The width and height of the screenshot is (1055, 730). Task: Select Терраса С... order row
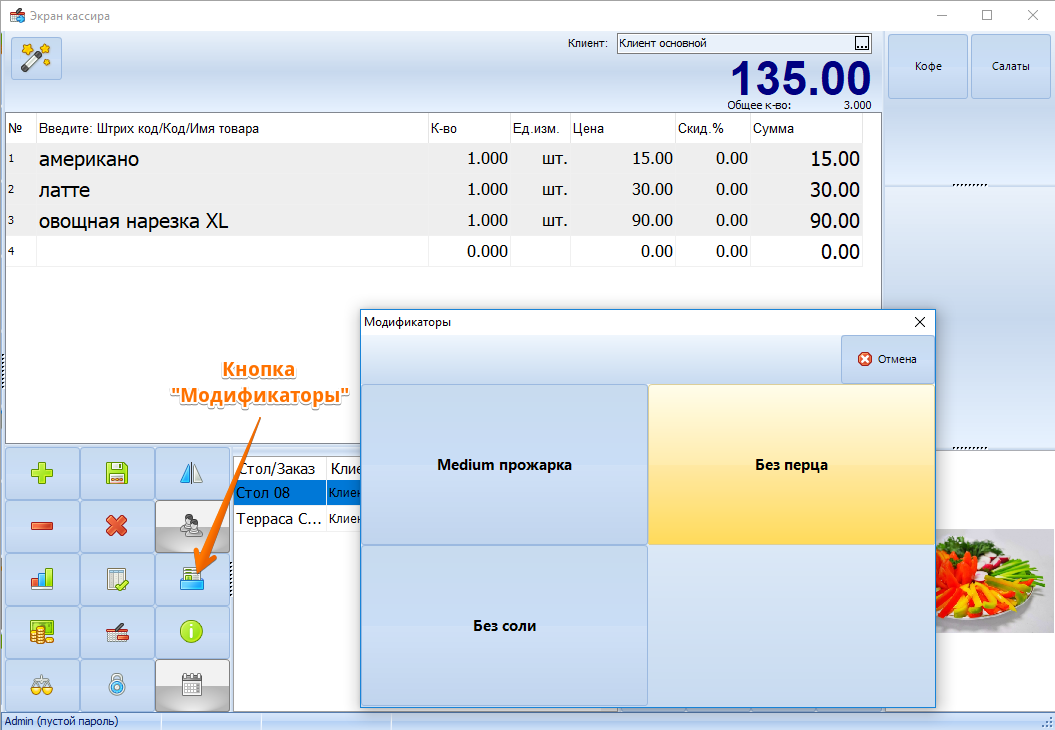coord(297,519)
